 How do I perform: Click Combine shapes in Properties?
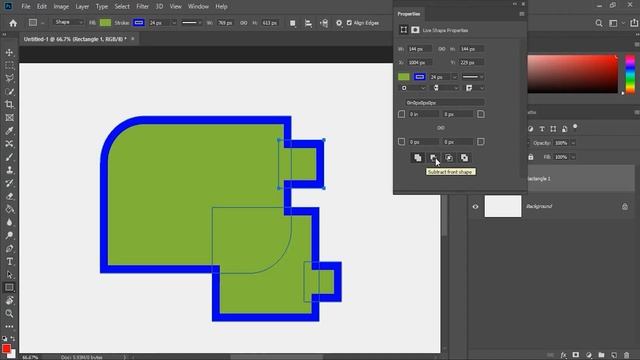(x=418, y=158)
